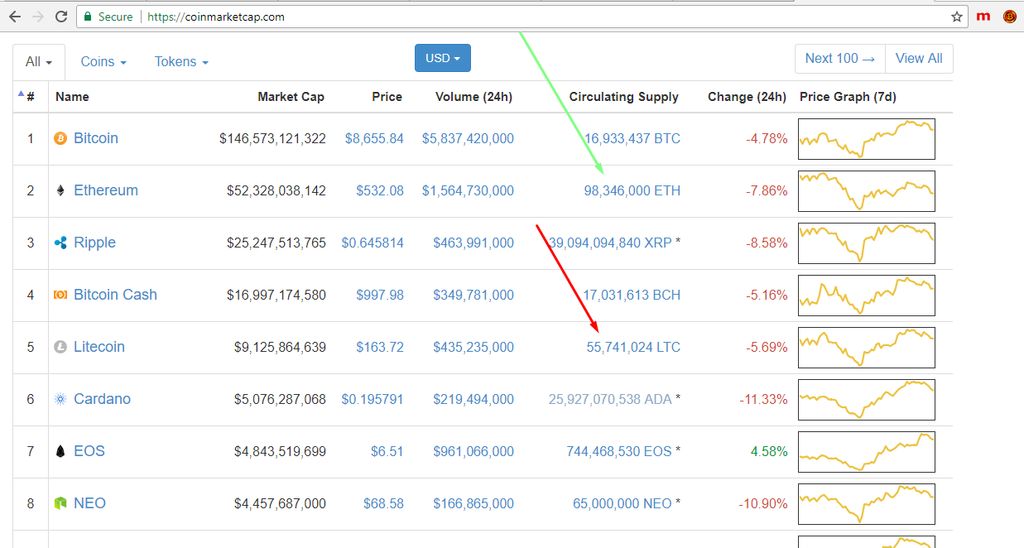Click the Ripple logo icon

(x=60, y=243)
